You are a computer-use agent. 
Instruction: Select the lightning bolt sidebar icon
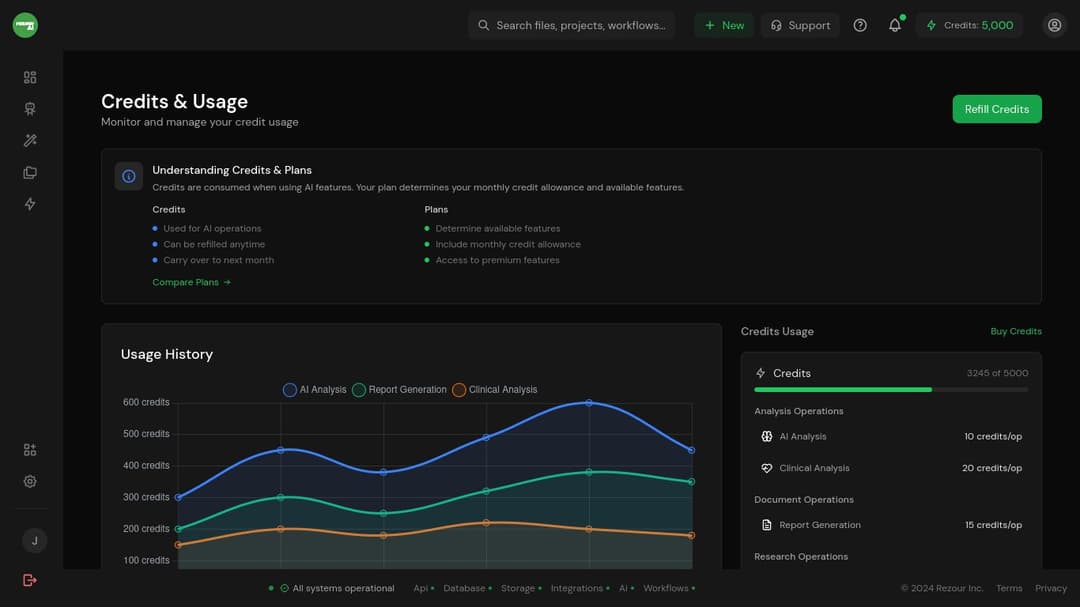[30, 204]
